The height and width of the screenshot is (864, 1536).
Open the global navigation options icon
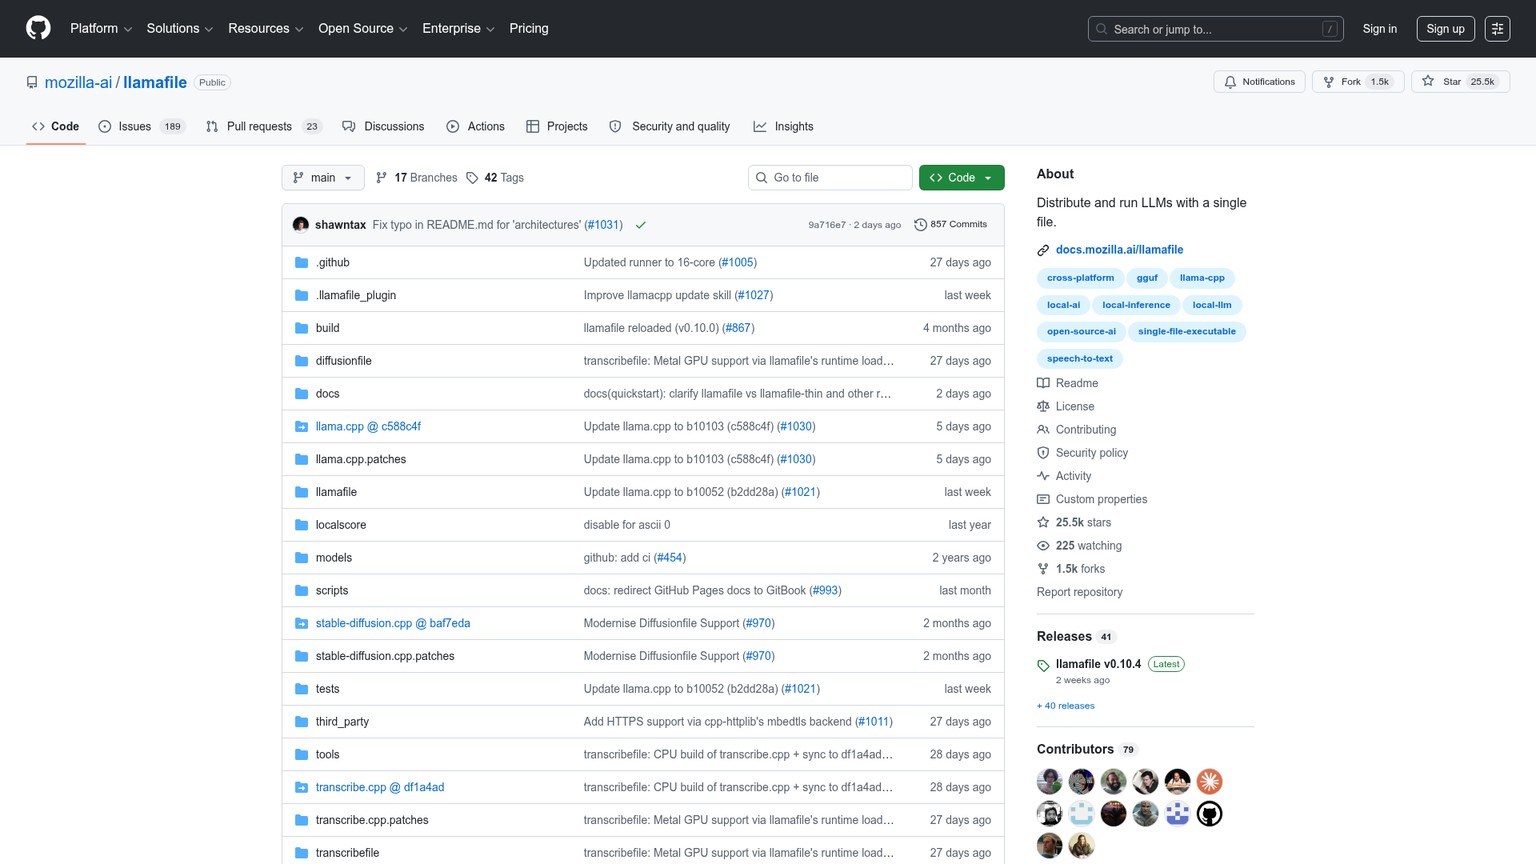[x=1497, y=29]
